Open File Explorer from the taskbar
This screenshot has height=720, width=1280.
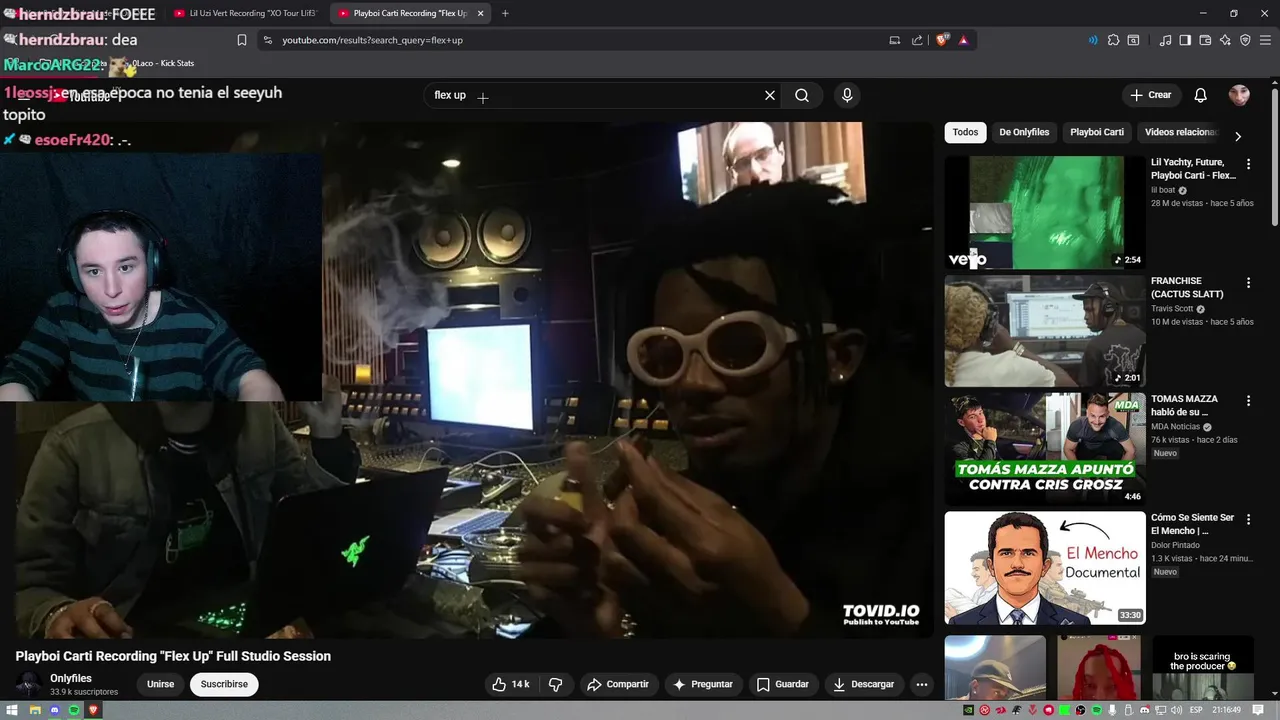[34, 710]
